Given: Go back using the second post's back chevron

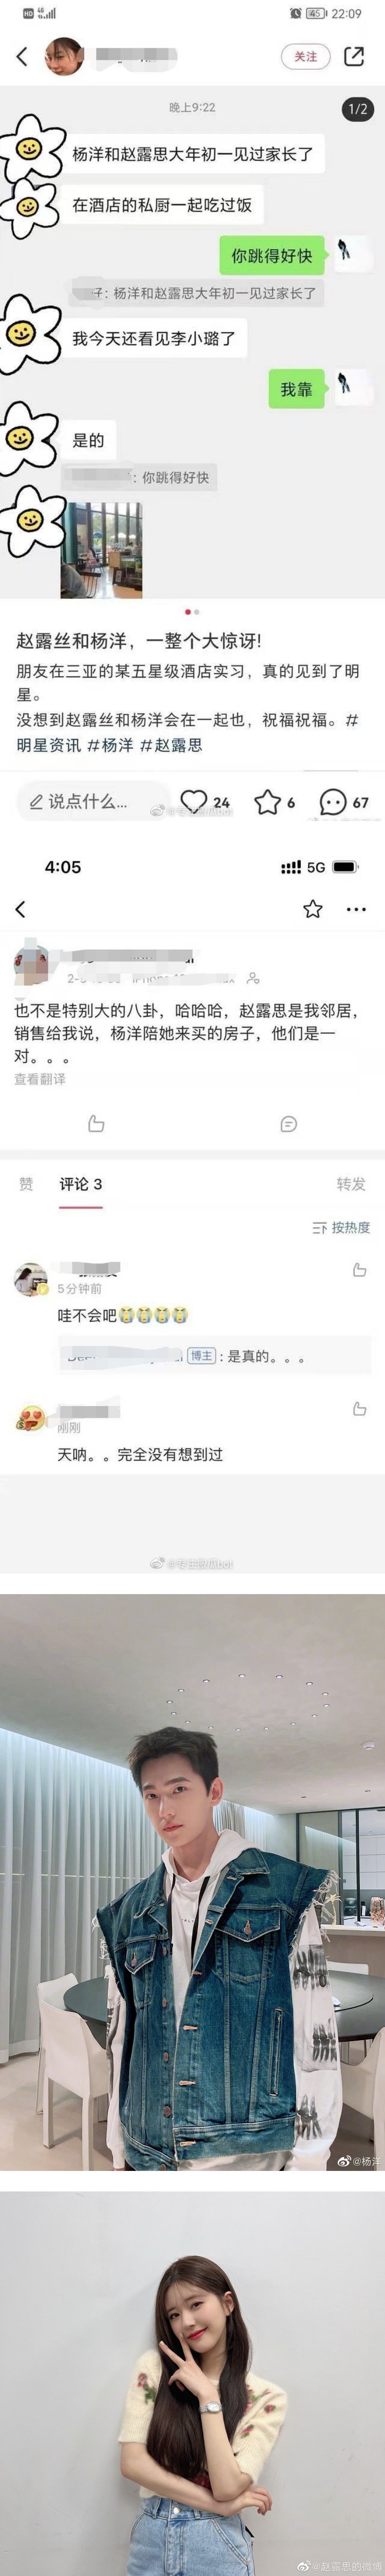Looking at the screenshot, I should coord(20,909).
